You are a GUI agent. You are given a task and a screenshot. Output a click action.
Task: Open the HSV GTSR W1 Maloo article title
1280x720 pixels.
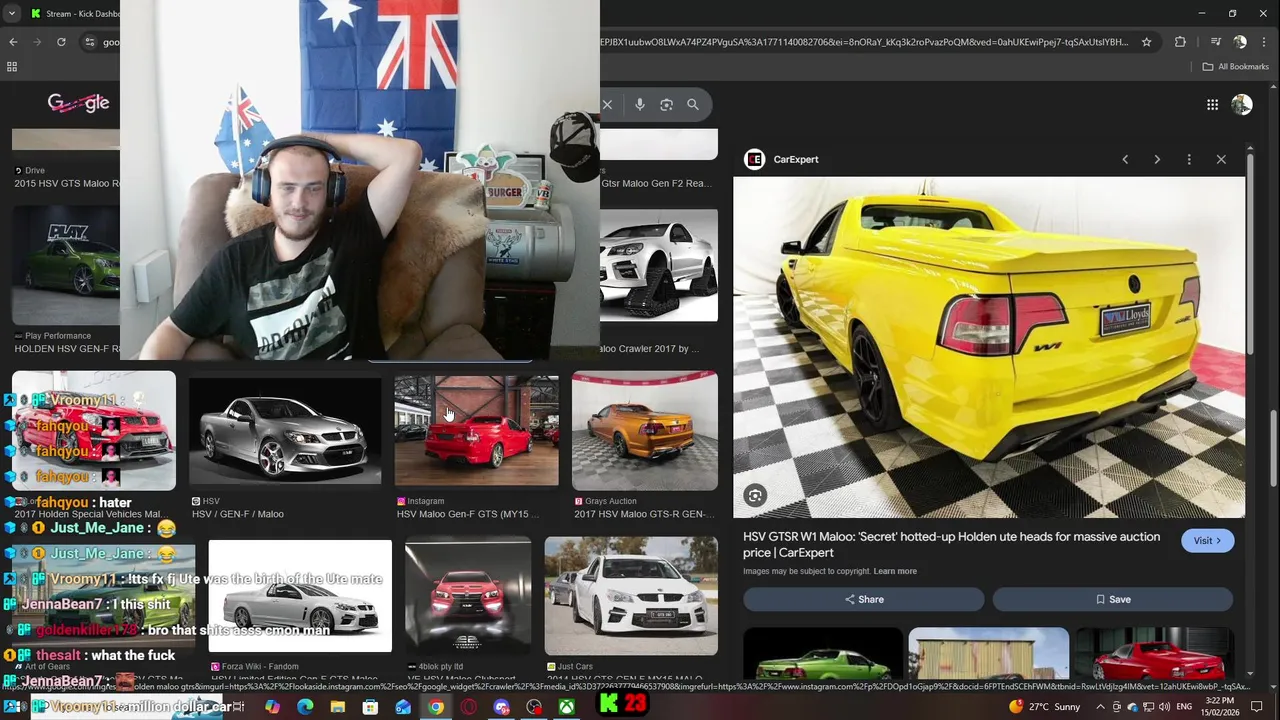point(951,544)
